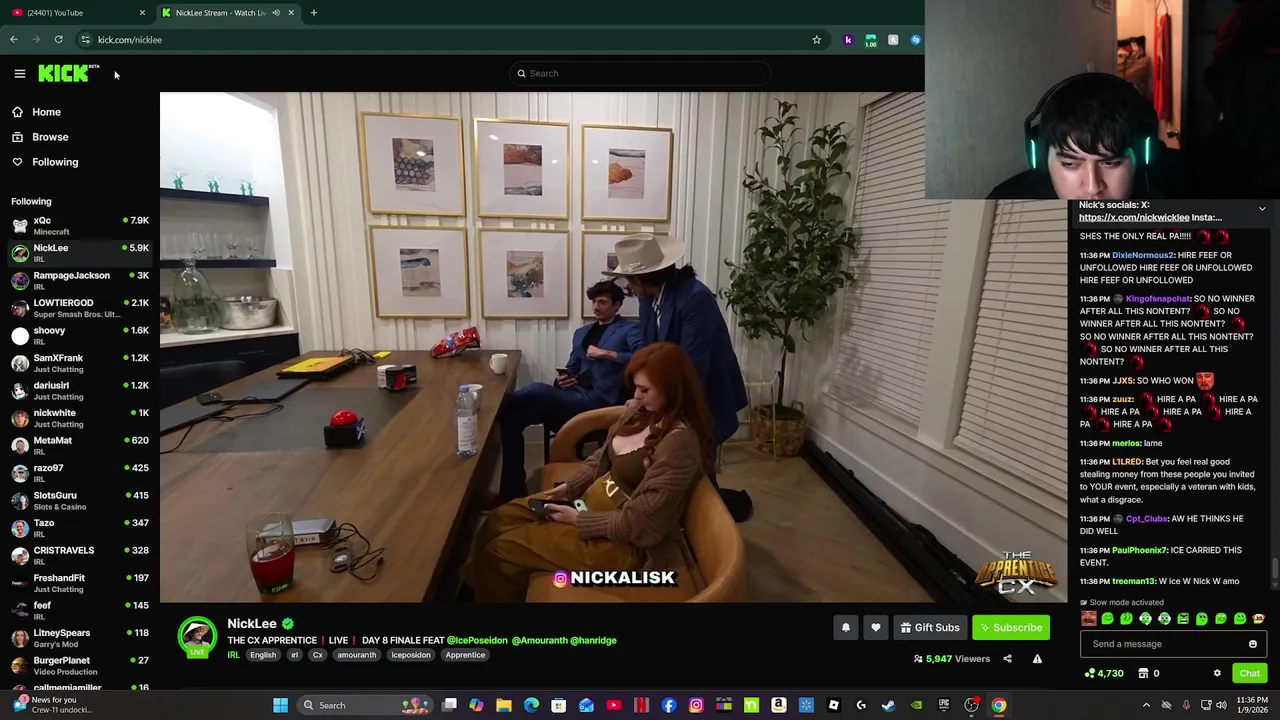Reload the page in browser

point(58,40)
